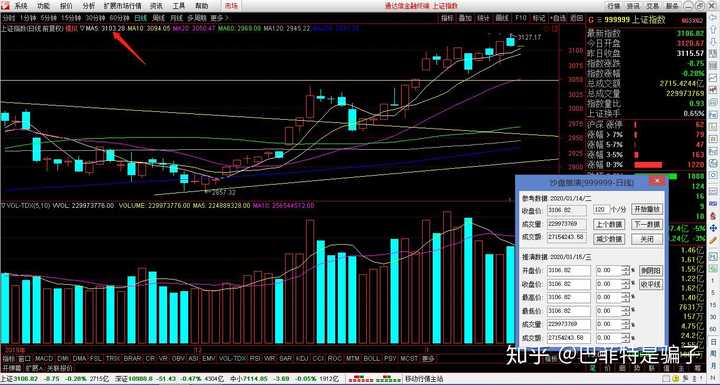Select the MACD indicator tab

click(x=44, y=358)
